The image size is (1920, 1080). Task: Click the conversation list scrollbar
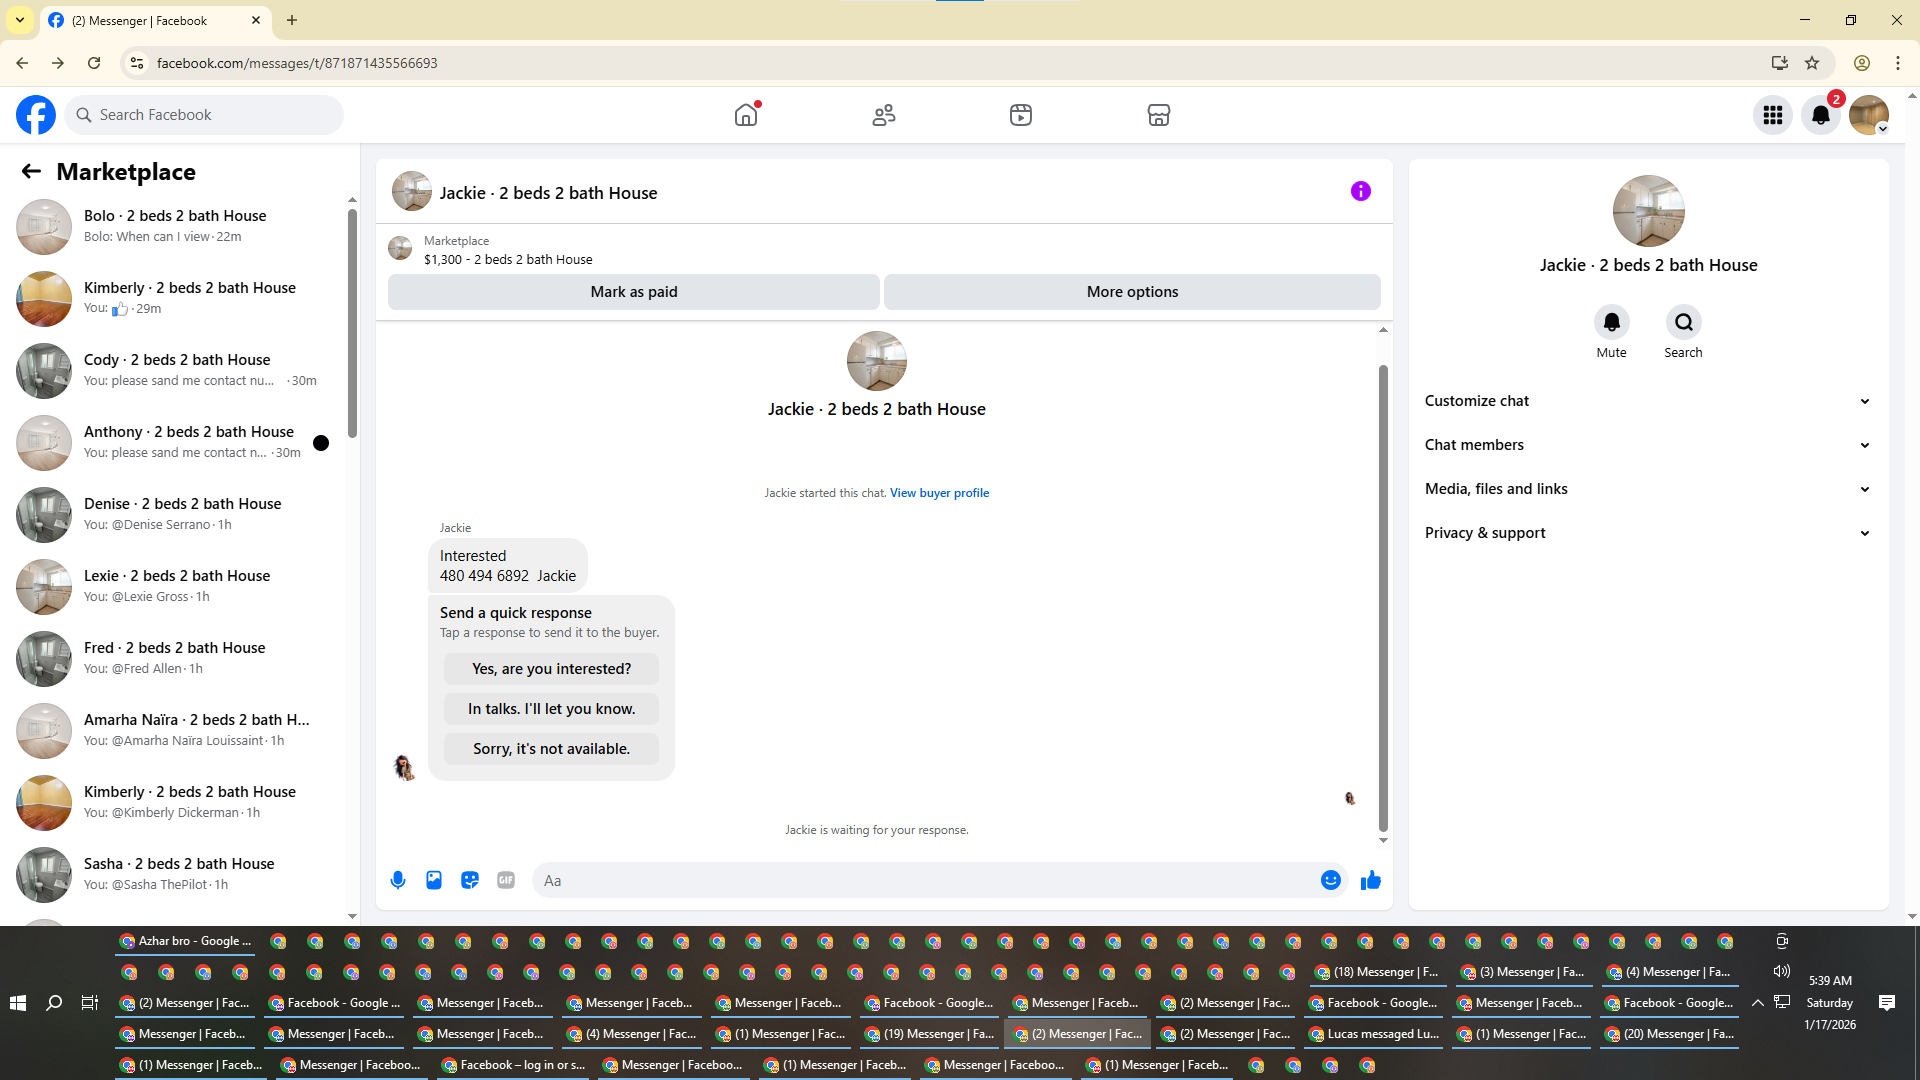[x=352, y=322]
